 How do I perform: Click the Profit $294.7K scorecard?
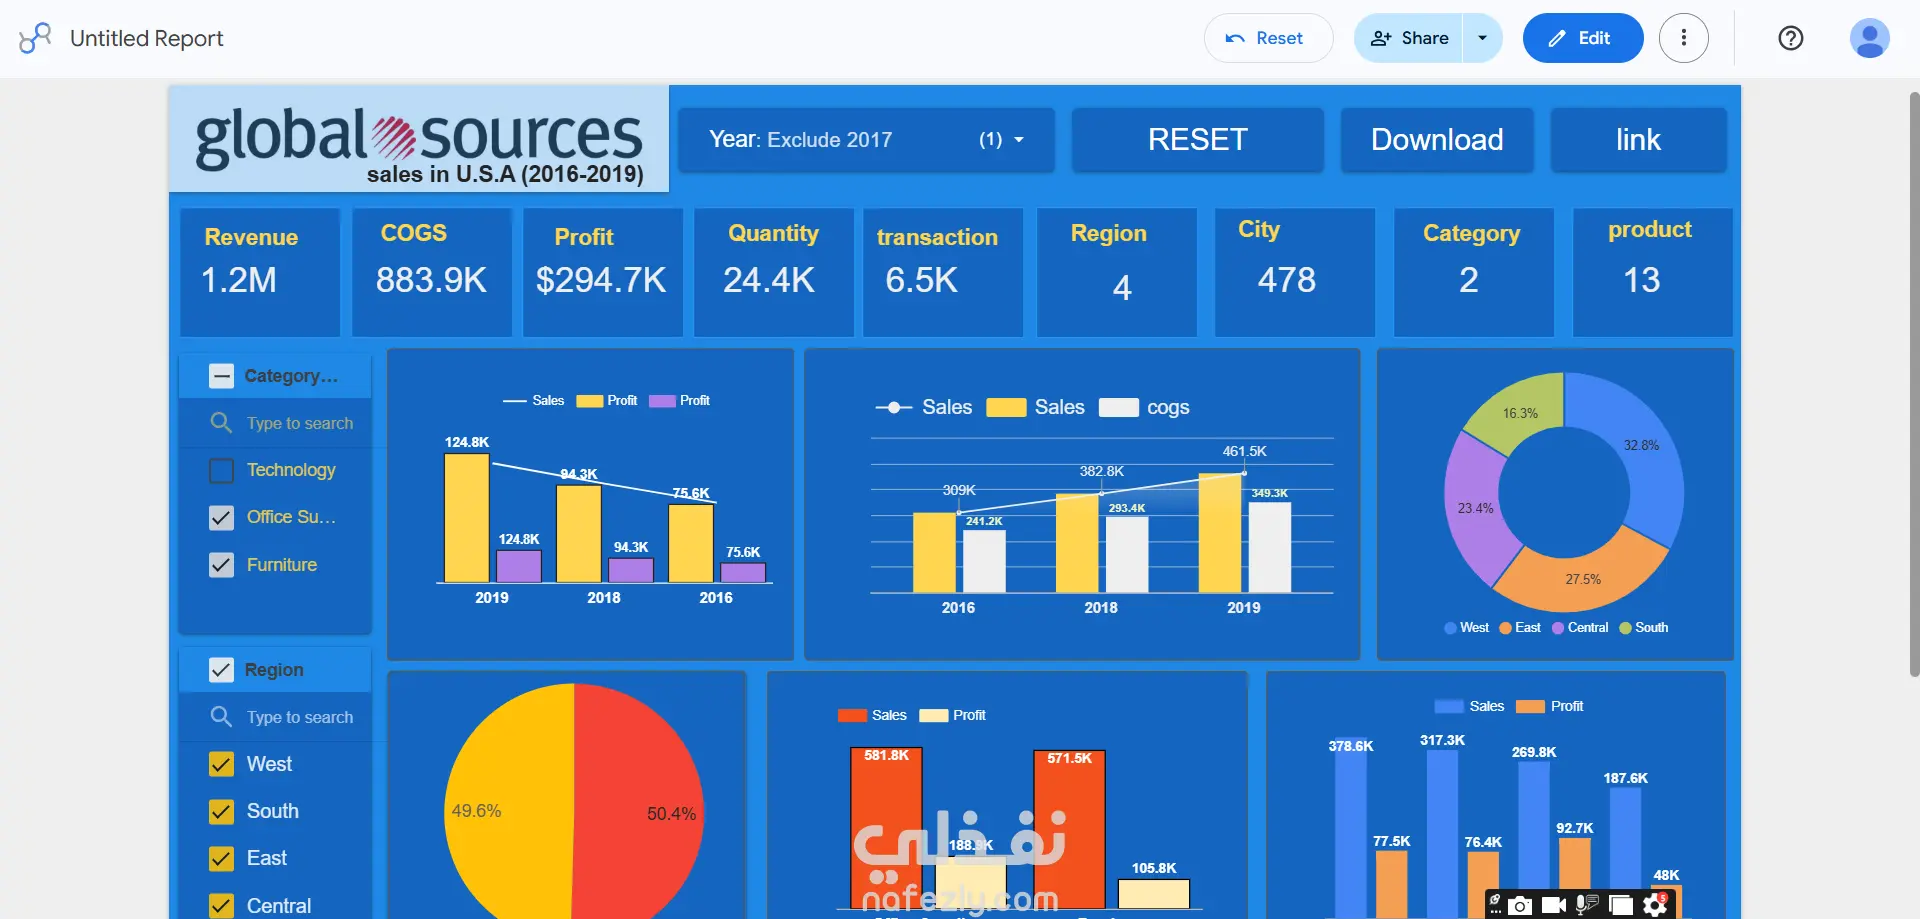(x=602, y=272)
